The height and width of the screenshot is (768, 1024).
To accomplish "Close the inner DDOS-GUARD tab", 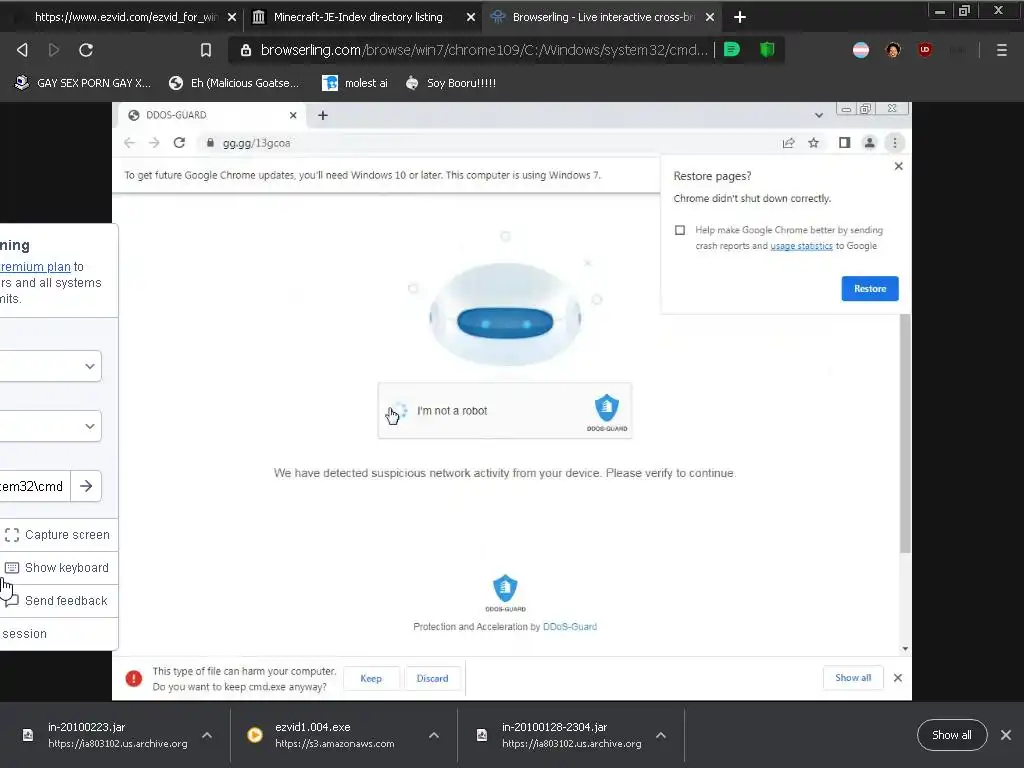I will click(293, 115).
